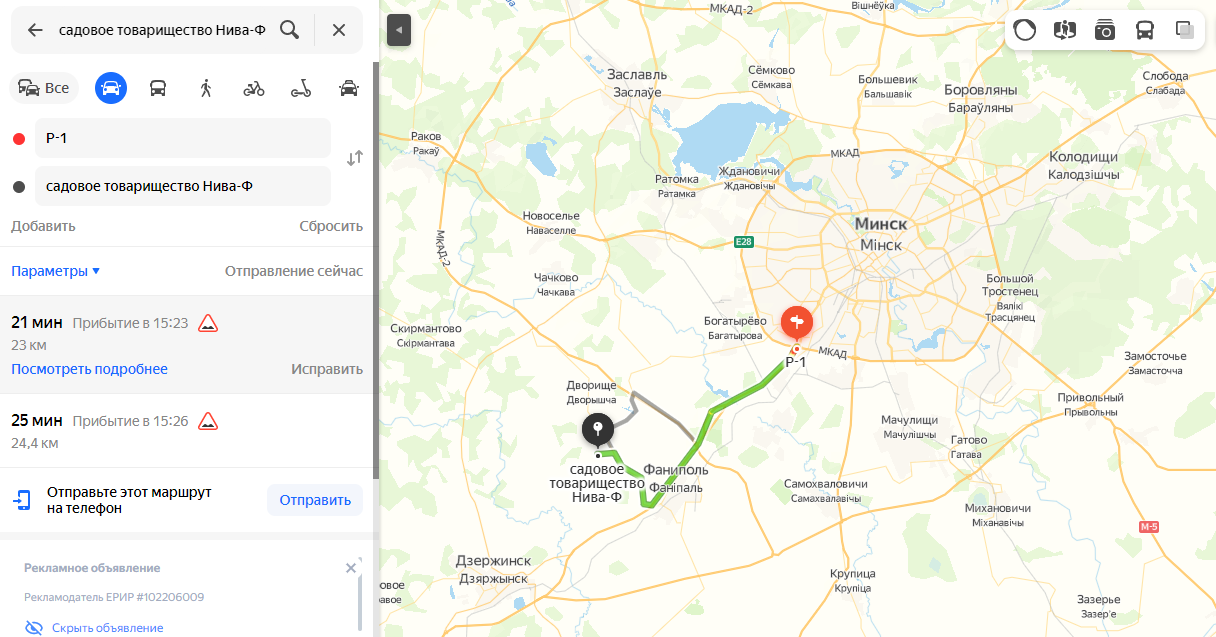The width and height of the screenshot is (1216, 637).
Task: Click the side panel vertical scrollbar
Action: click(x=376, y=270)
